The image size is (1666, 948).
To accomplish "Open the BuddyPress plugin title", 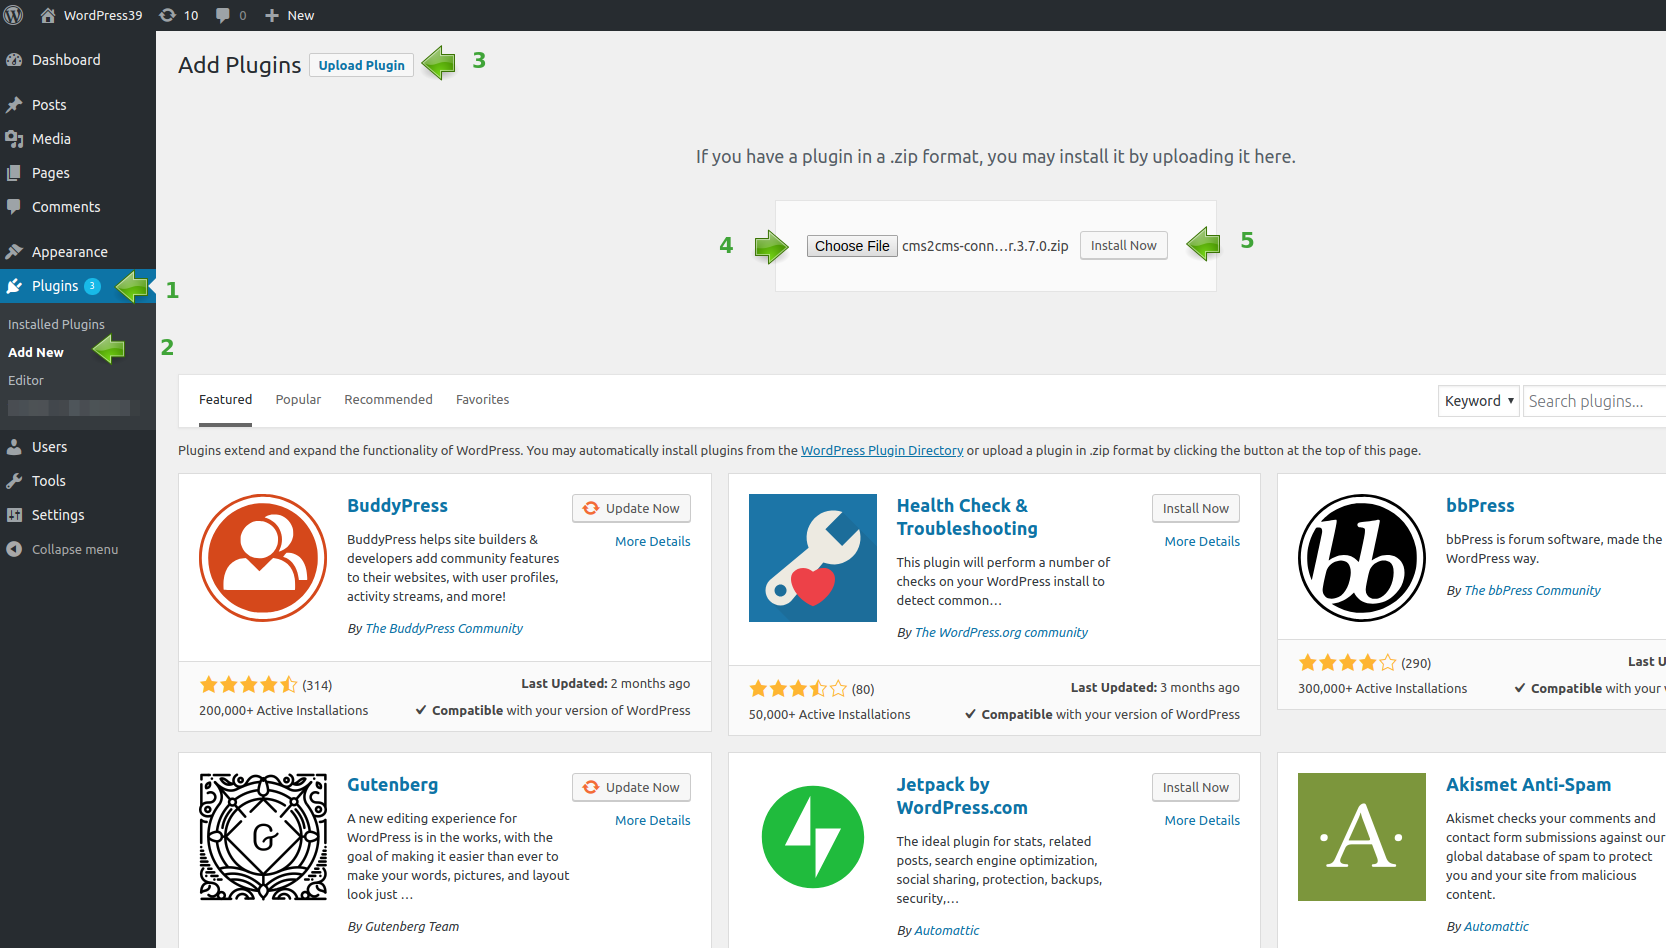I will tap(397, 506).
